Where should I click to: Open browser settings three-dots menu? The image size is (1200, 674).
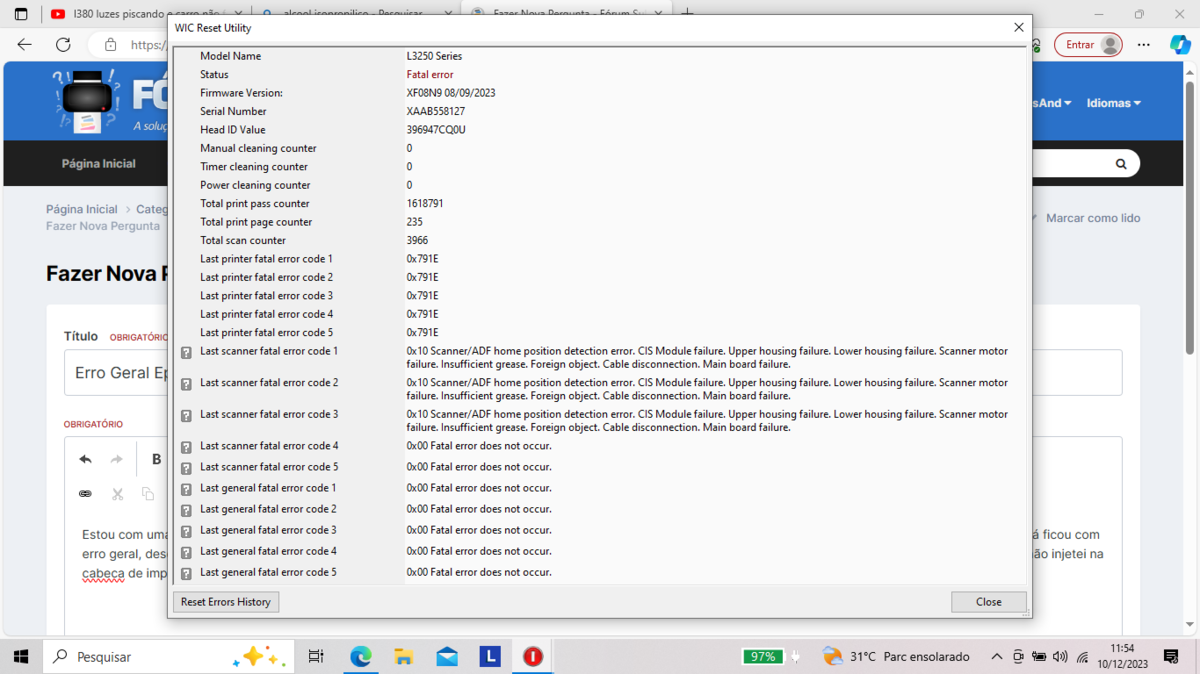[1144, 45]
